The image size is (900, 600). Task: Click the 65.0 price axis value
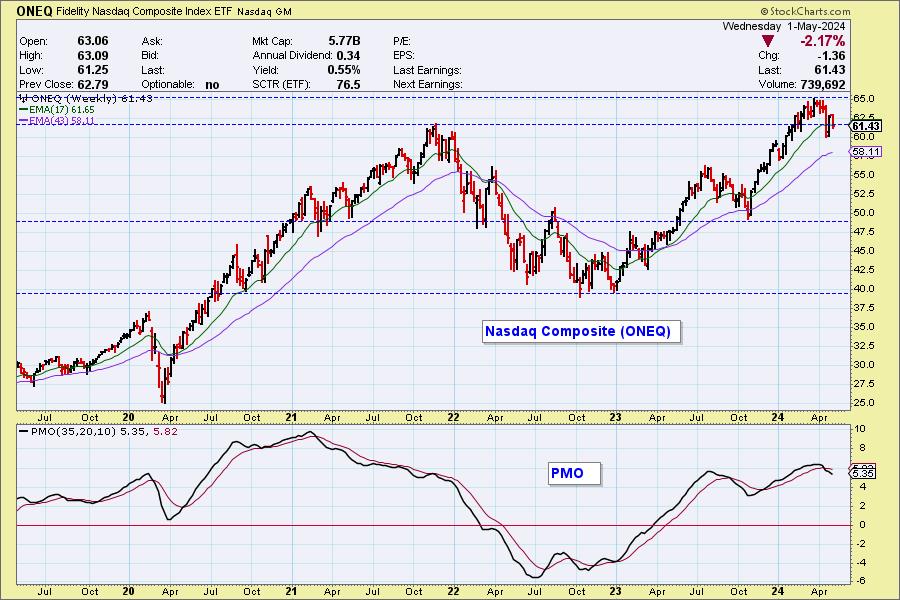coord(864,99)
